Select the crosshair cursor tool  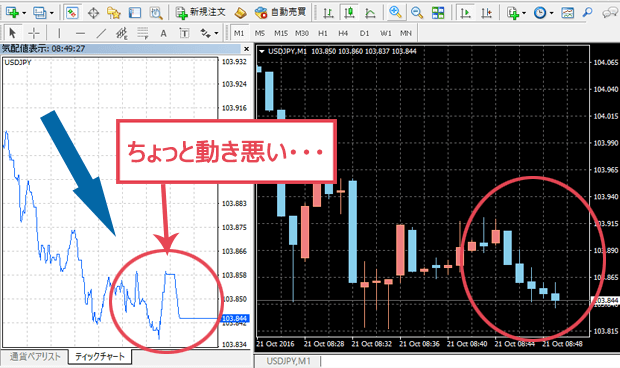click(34, 33)
